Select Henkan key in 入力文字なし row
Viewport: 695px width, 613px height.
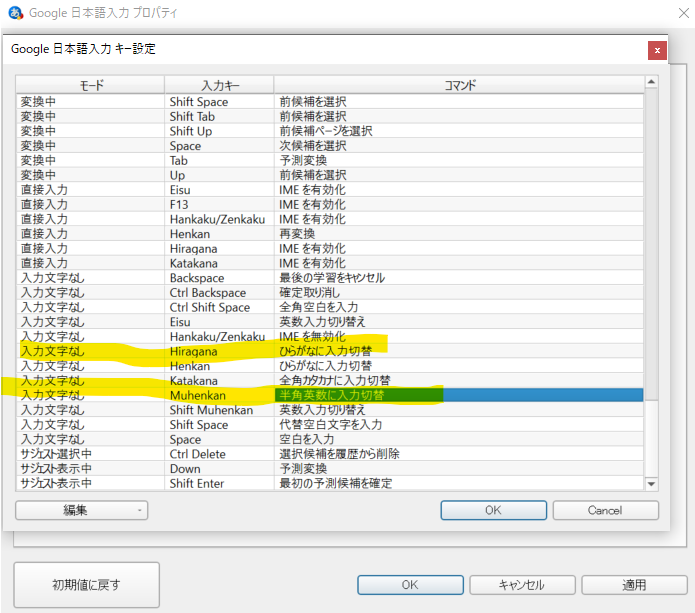click(219, 366)
